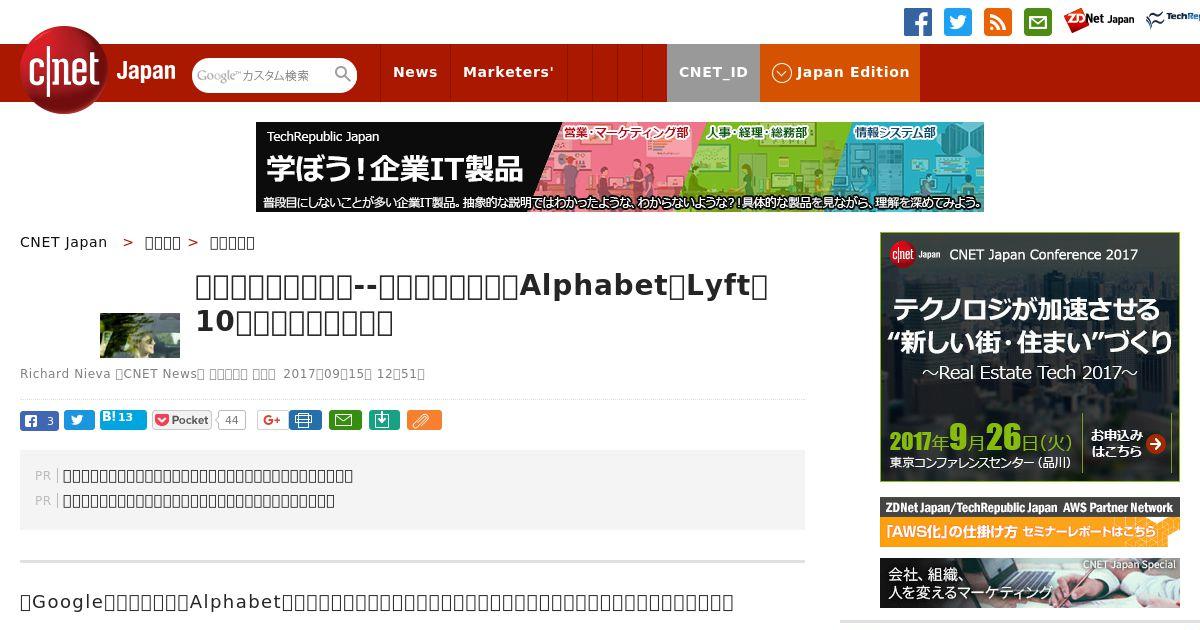
Task: Open the first PR sponsored link
Action: pos(208,476)
